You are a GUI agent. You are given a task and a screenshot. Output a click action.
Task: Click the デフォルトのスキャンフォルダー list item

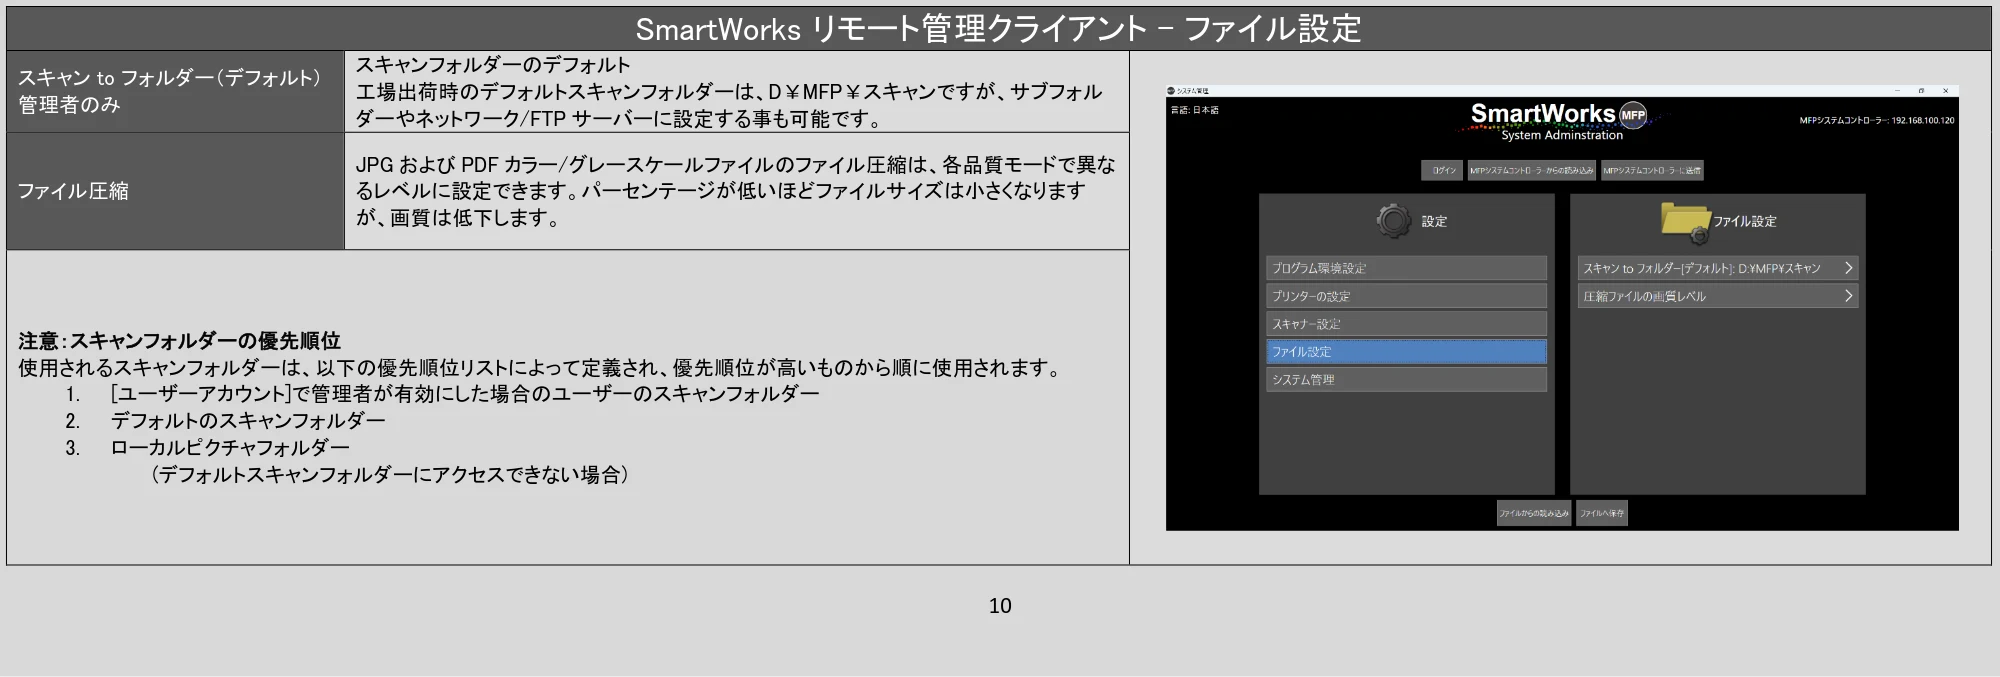[x=248, y=420]
